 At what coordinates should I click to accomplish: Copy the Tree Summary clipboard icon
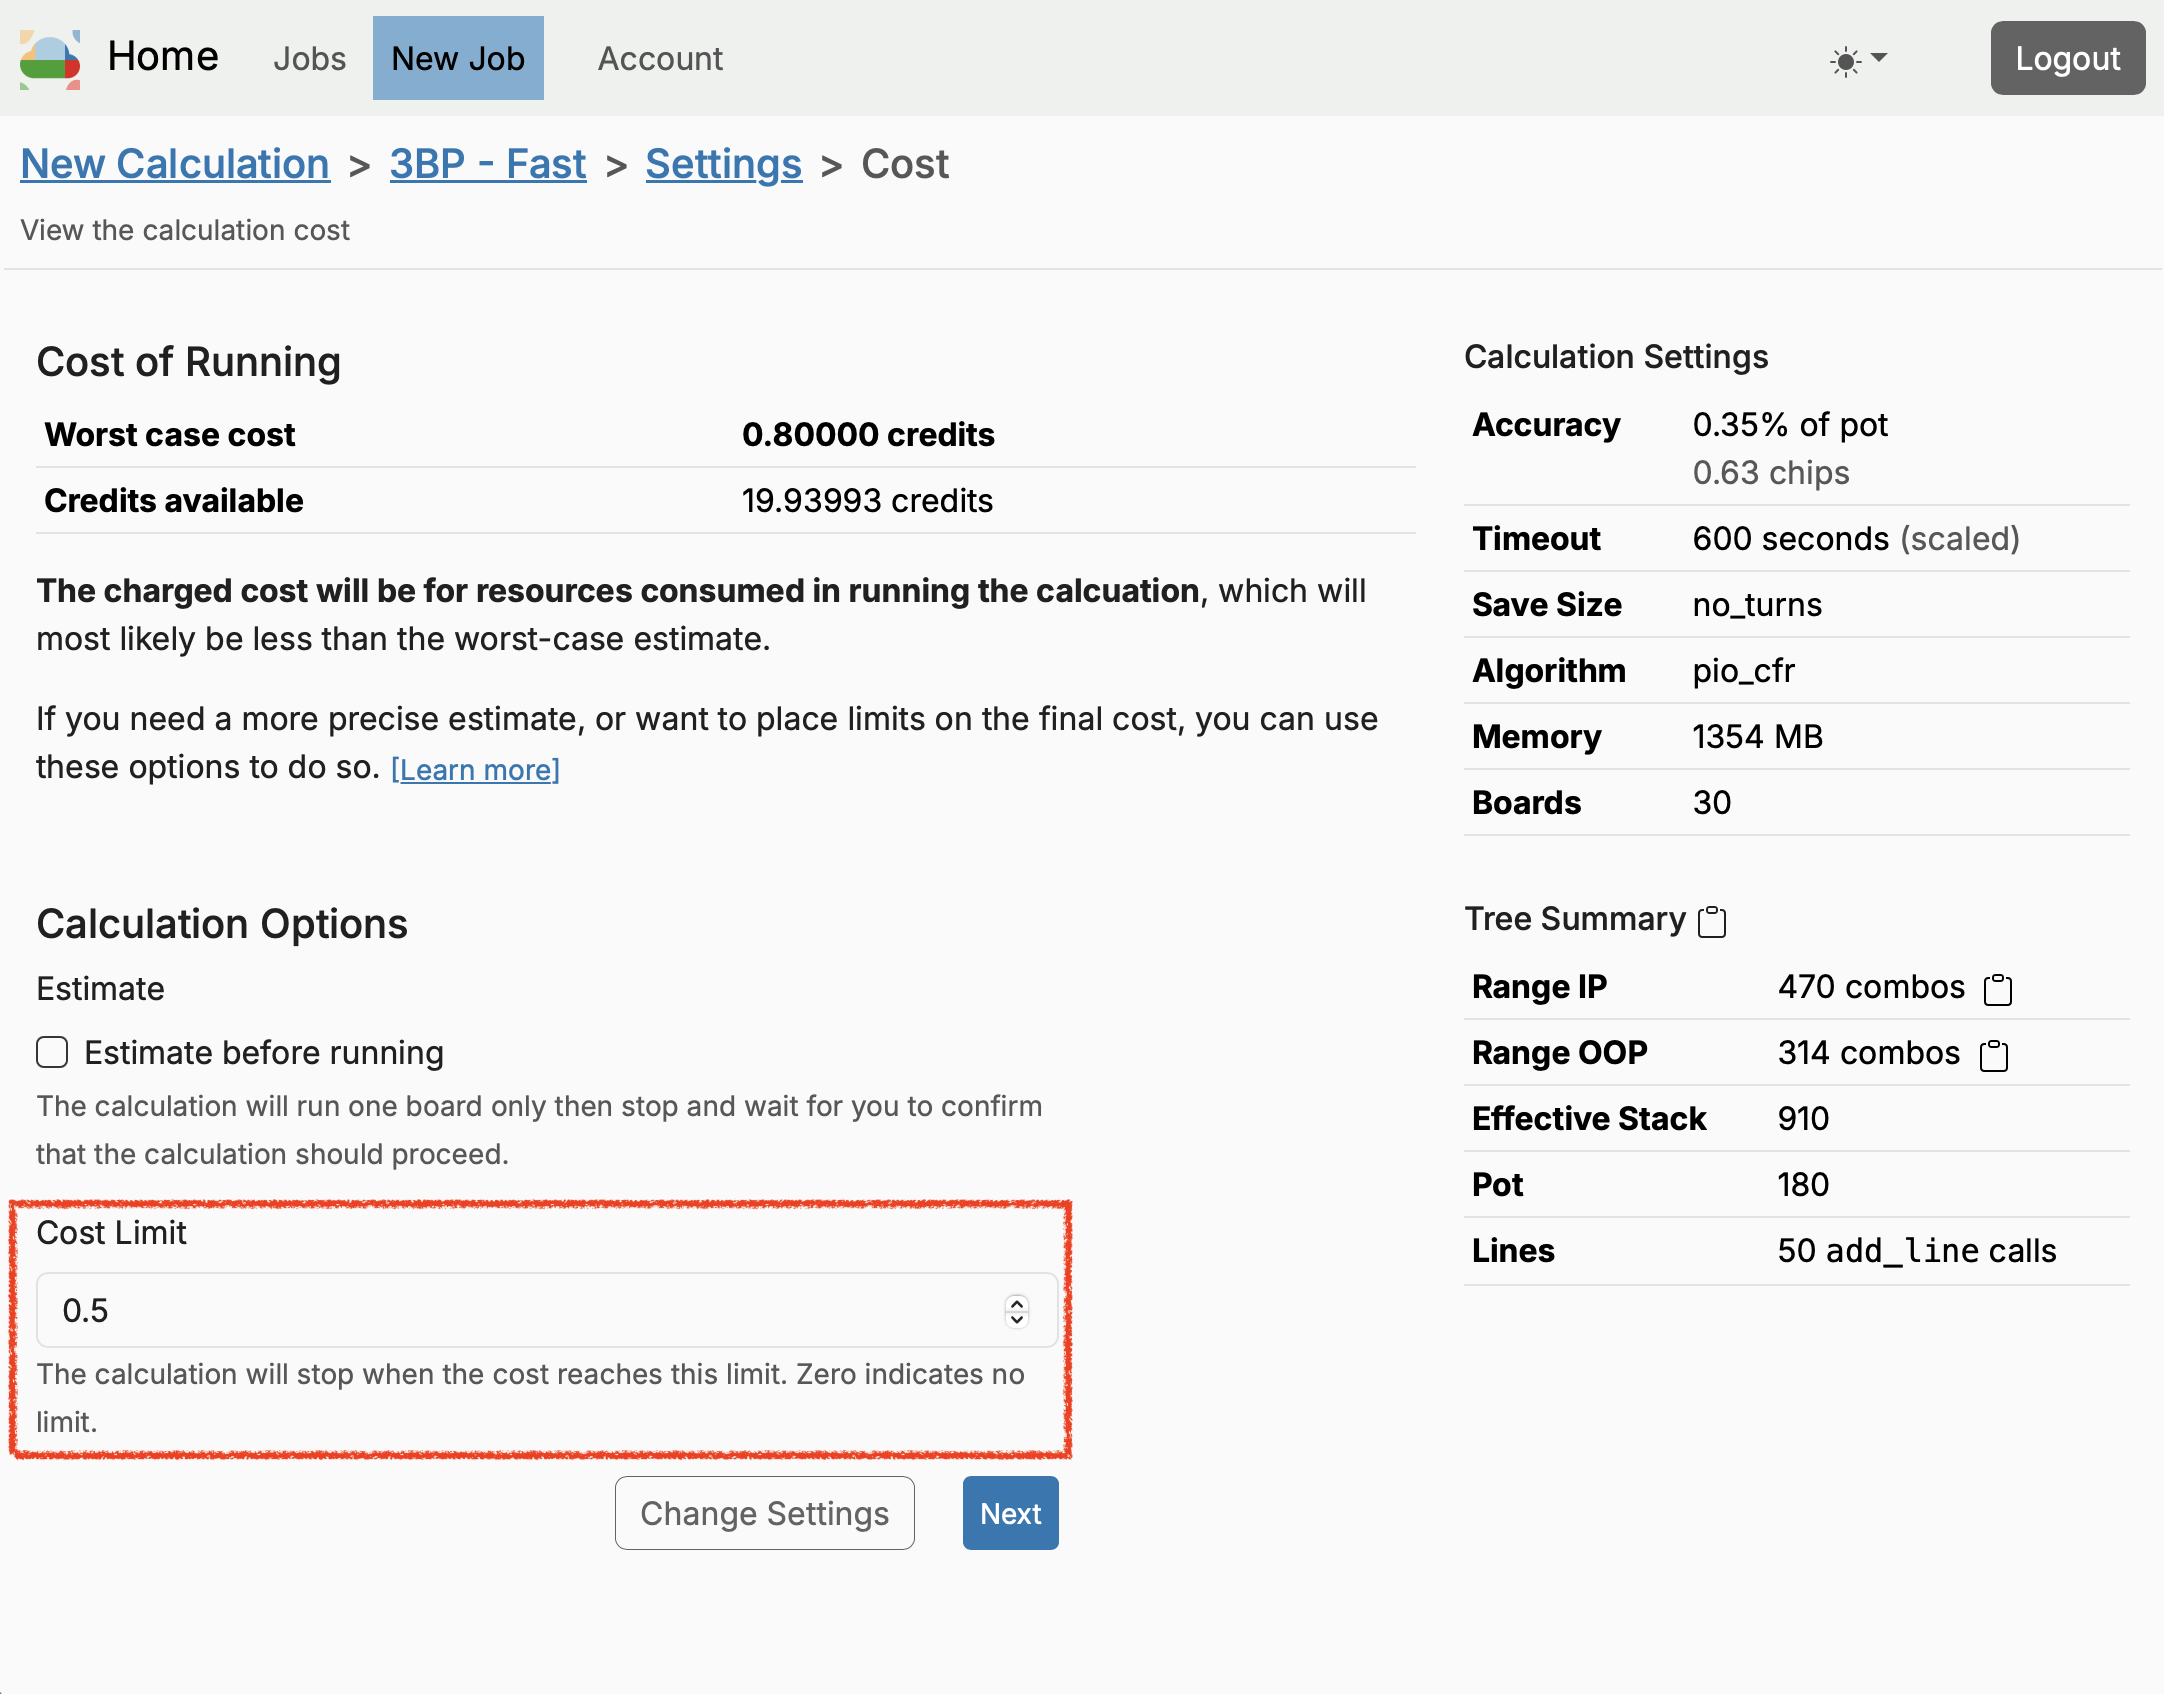click(1712, 921)
